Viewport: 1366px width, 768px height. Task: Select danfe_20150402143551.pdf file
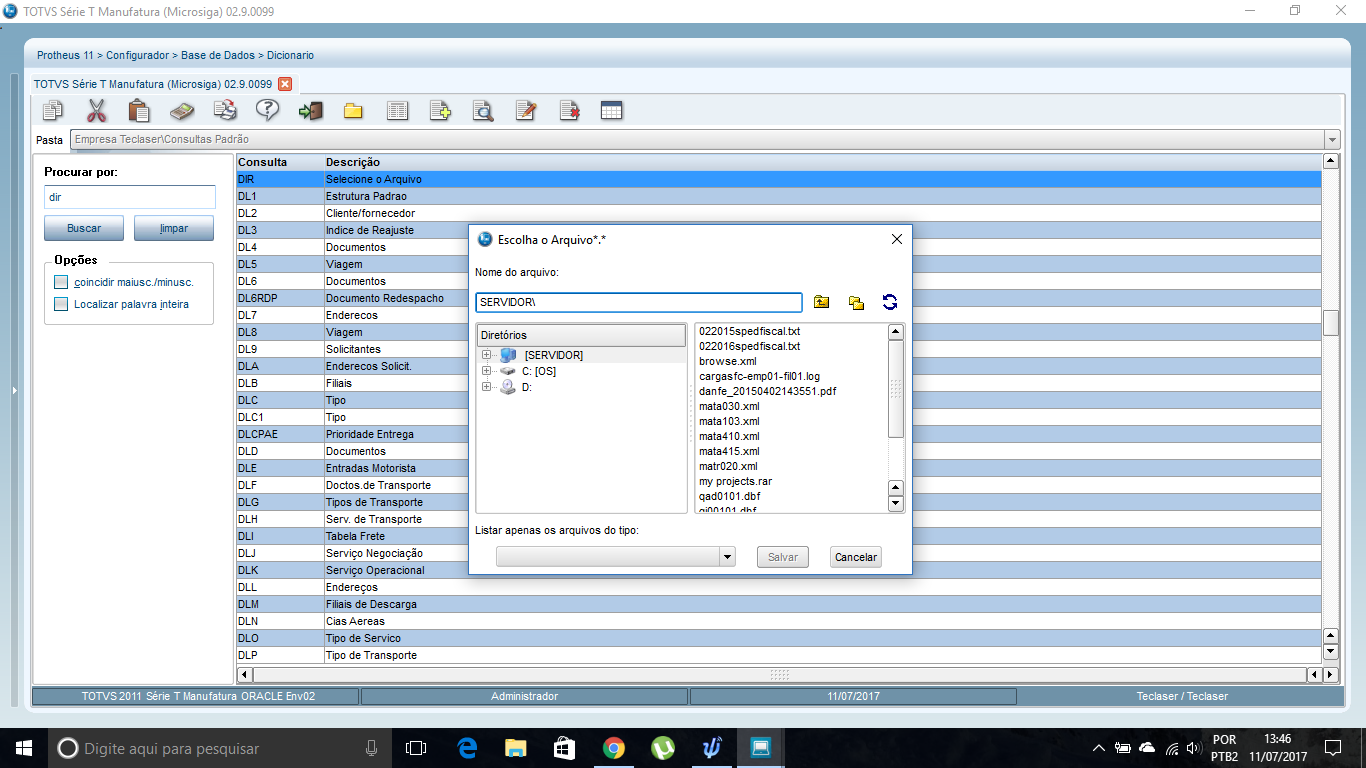pyautogui.click(x=767, y=391)
